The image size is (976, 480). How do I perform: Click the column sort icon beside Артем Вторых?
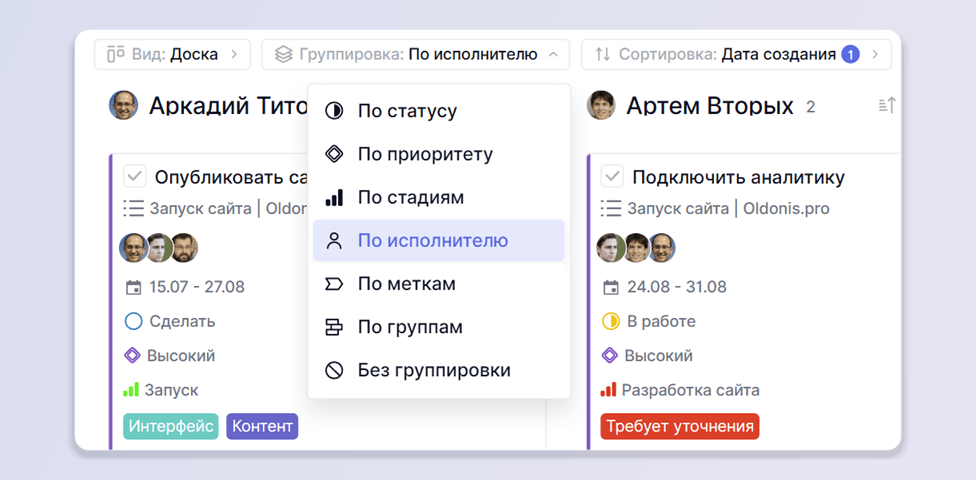886,106
